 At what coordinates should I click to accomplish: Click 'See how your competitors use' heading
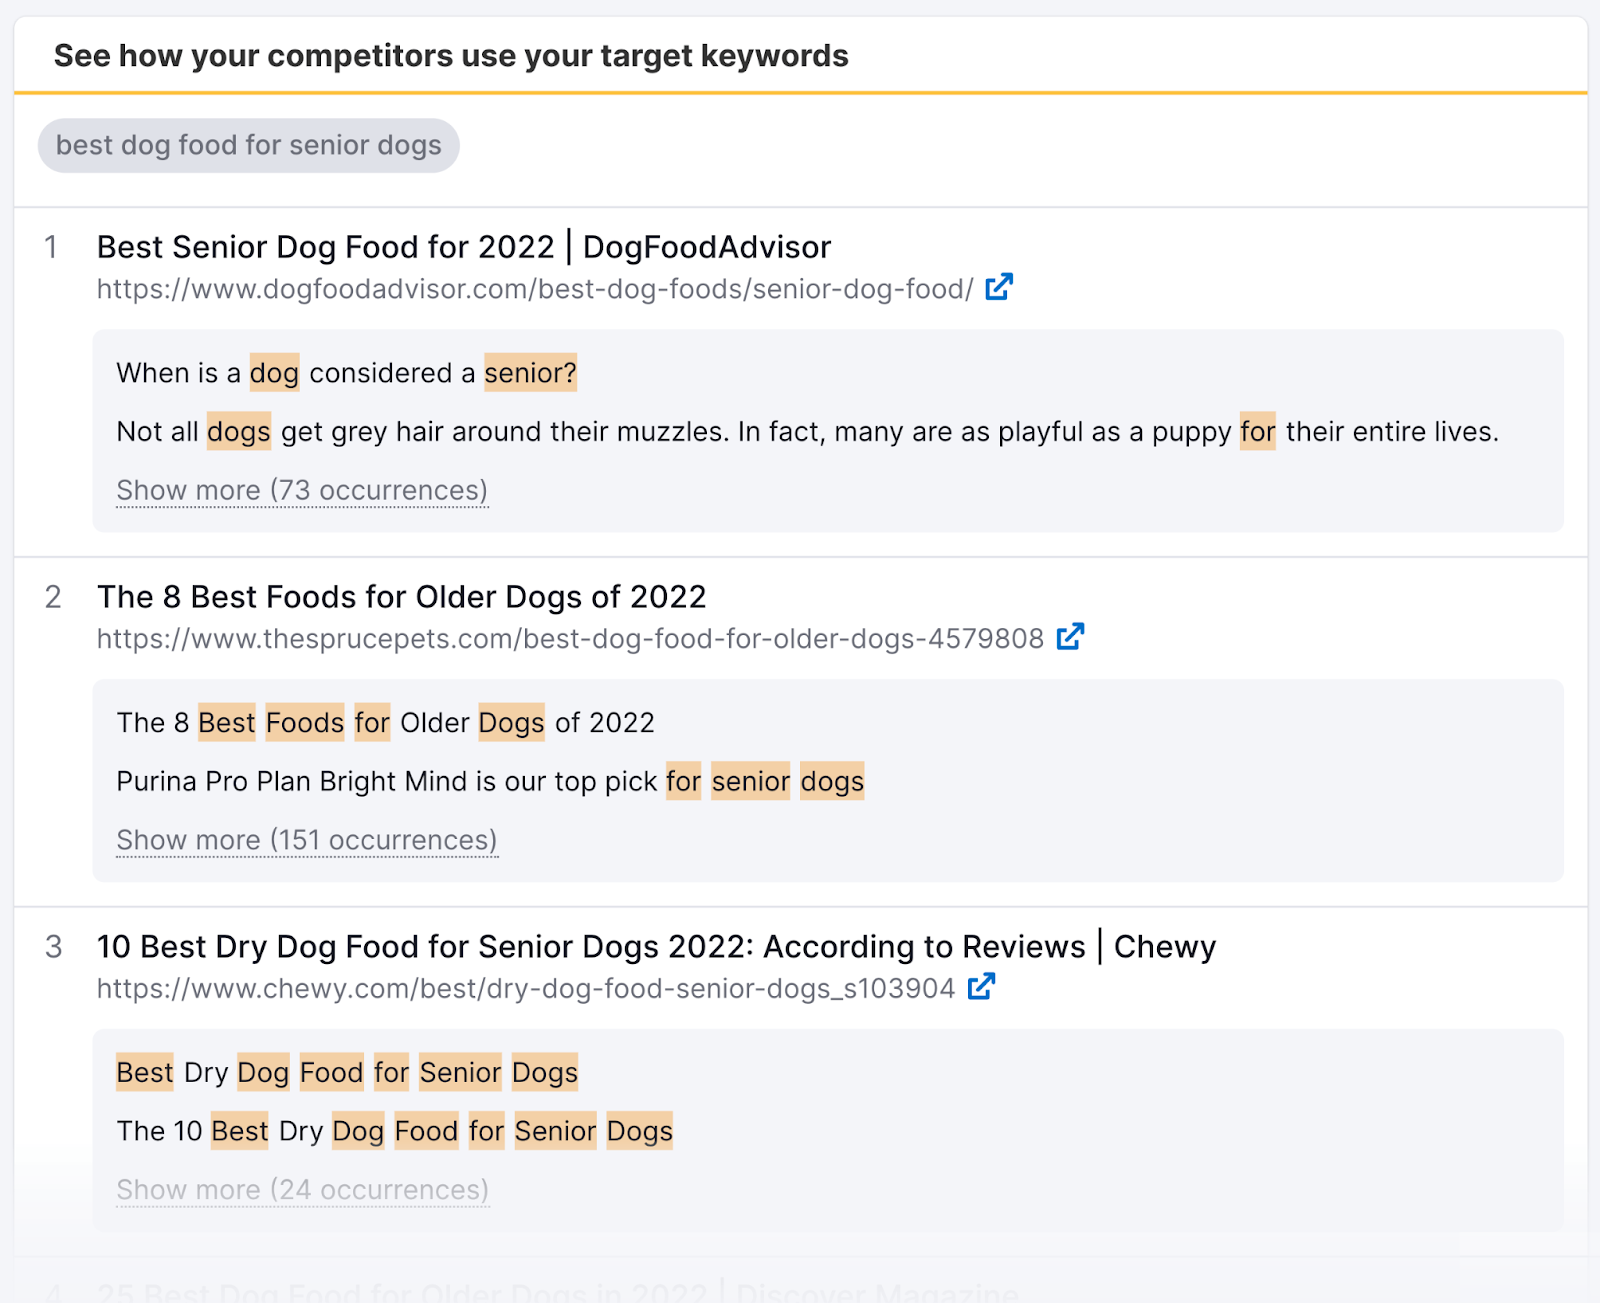[451, 56]
